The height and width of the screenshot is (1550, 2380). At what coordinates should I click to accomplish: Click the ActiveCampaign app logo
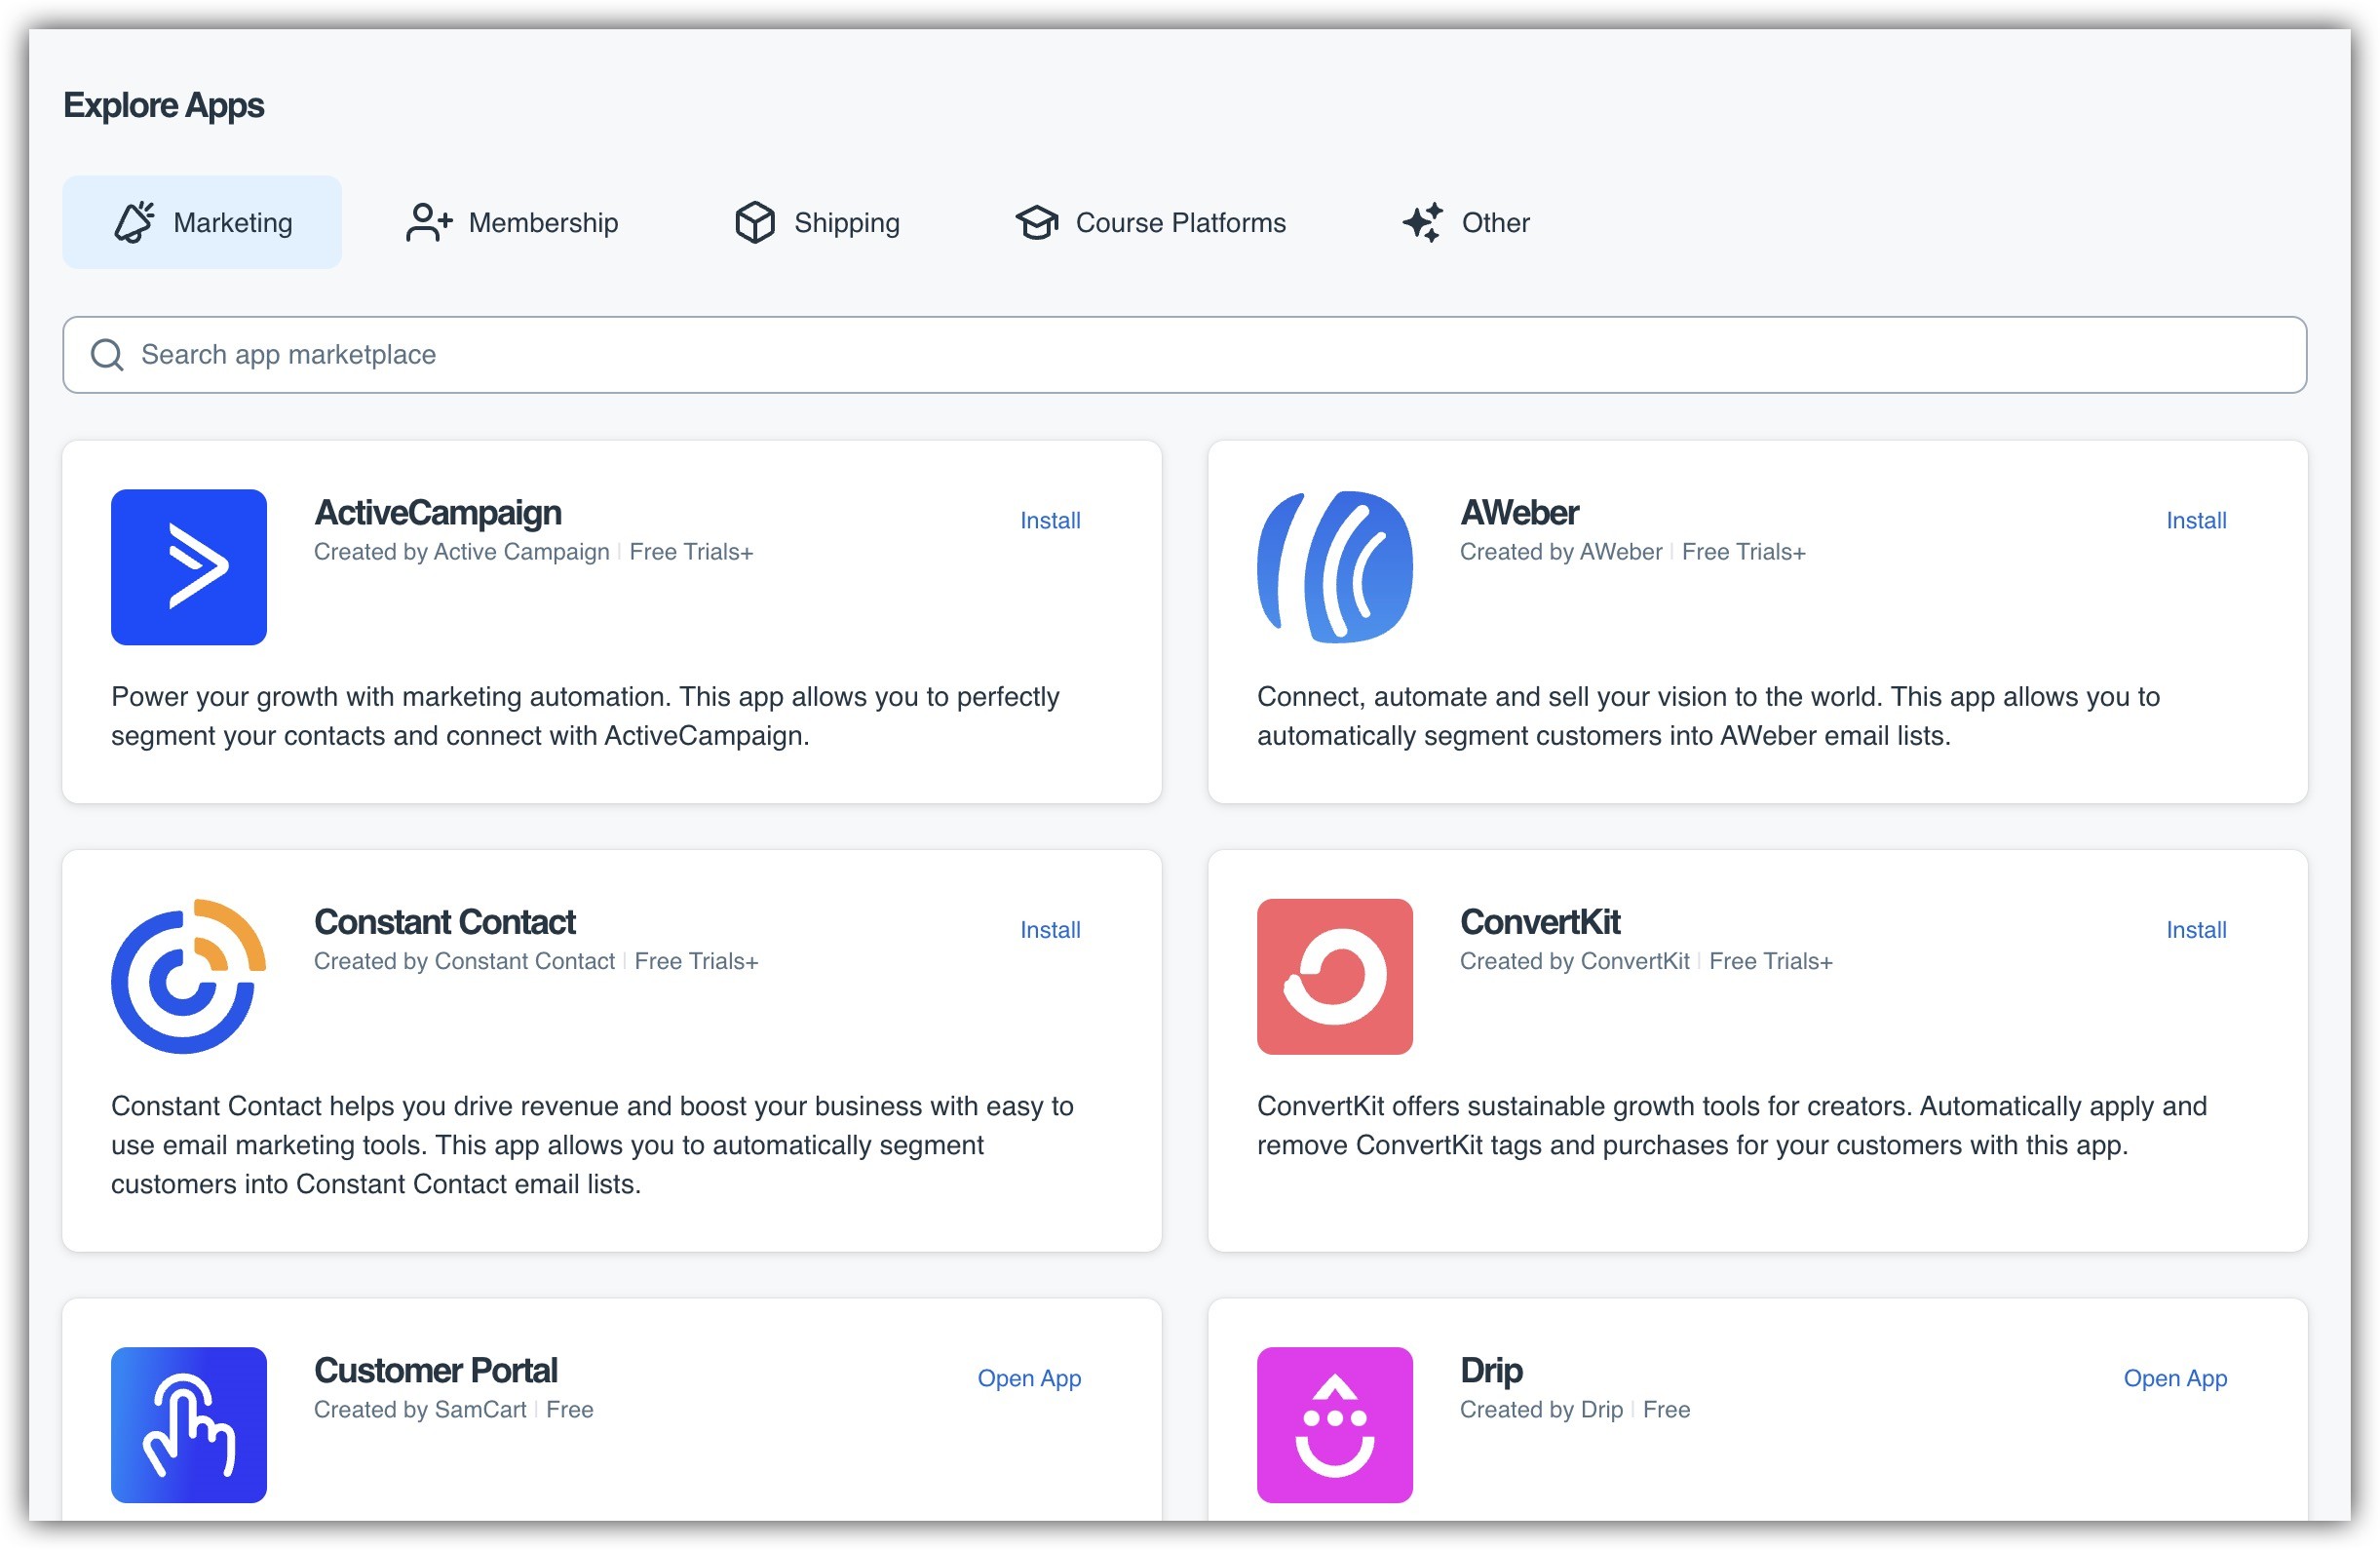coord(188,567)
